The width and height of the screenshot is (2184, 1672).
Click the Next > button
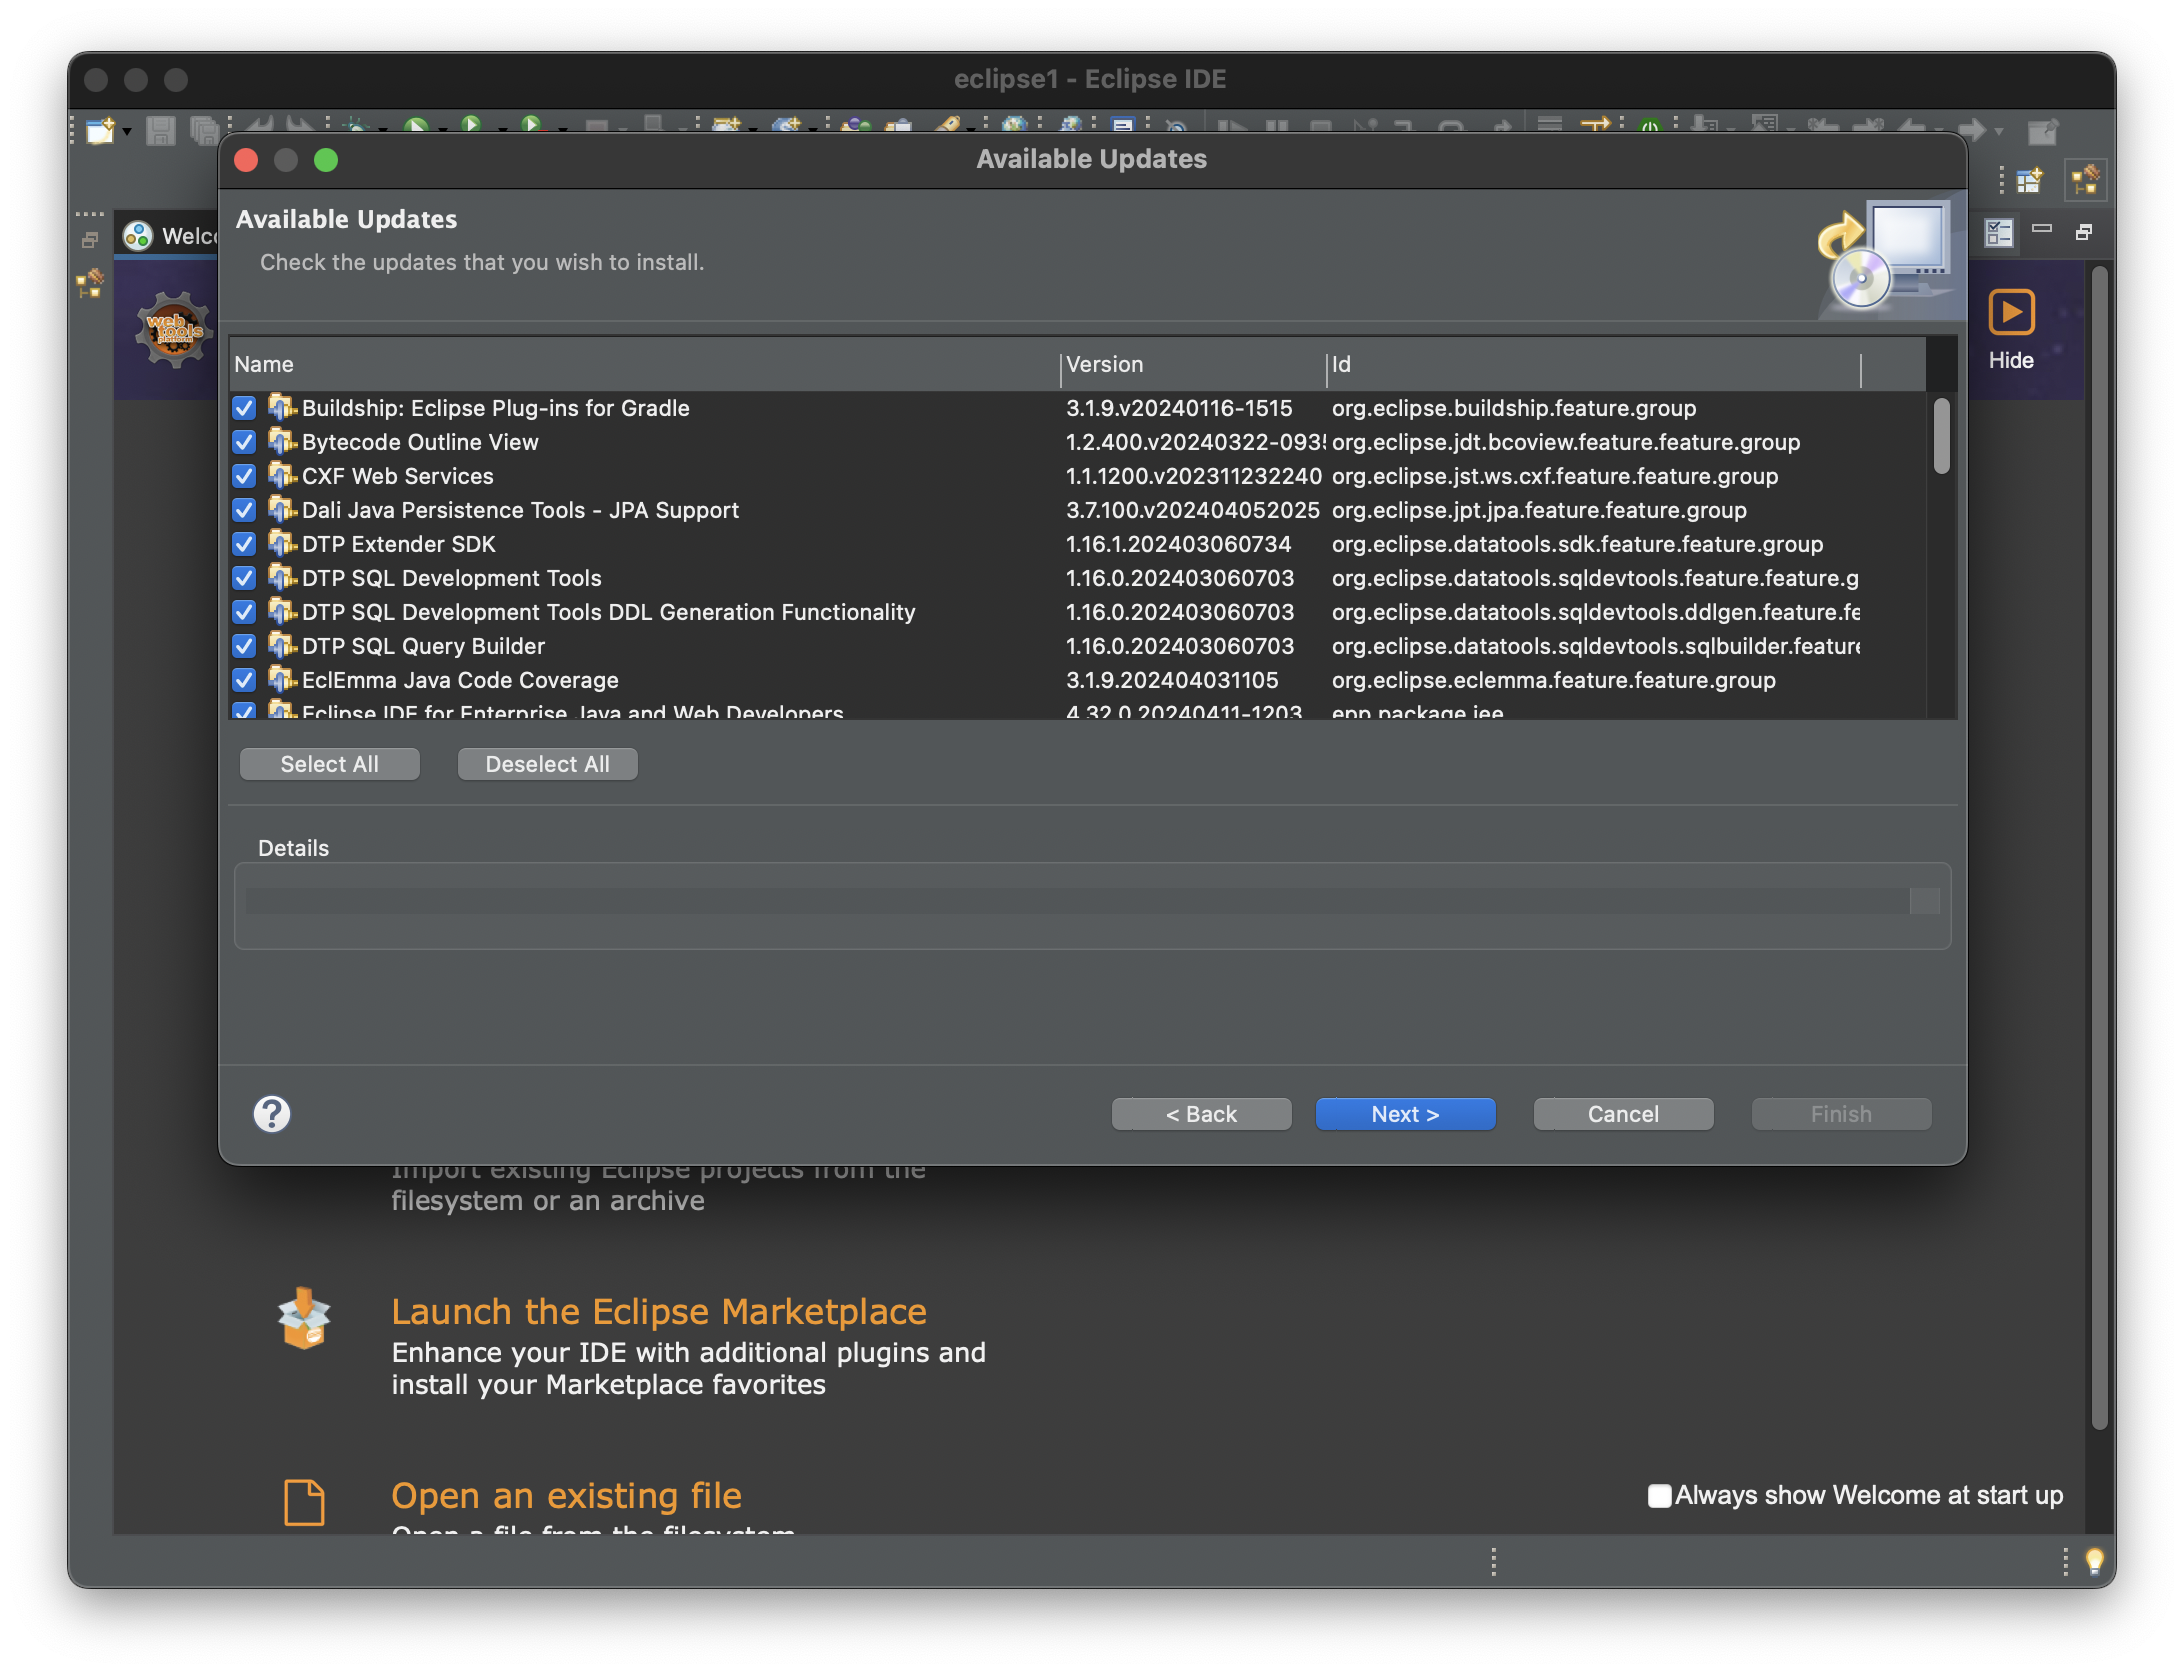pos(1405,1114)
